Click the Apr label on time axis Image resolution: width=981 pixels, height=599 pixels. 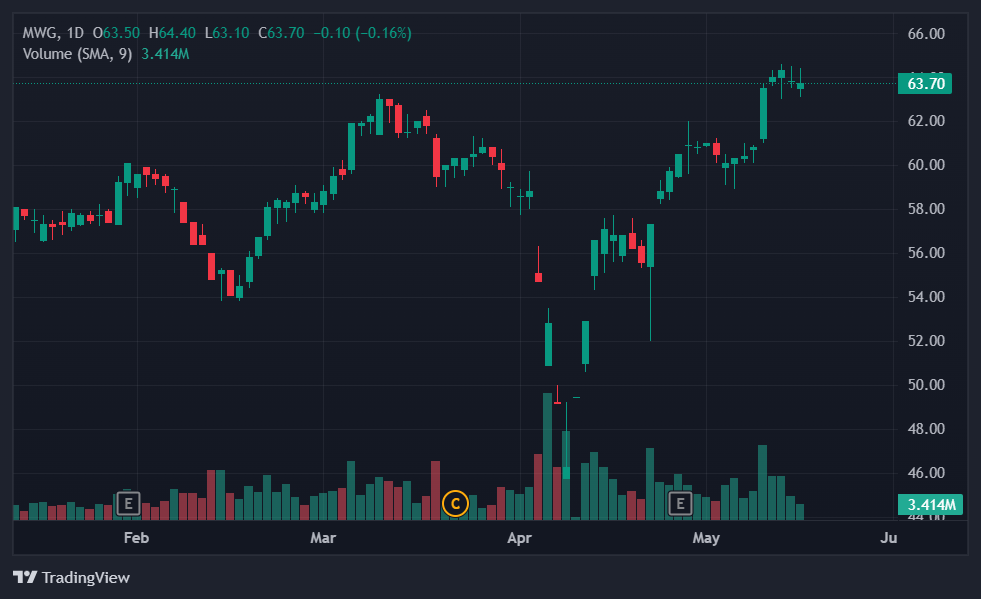(519, 538)
